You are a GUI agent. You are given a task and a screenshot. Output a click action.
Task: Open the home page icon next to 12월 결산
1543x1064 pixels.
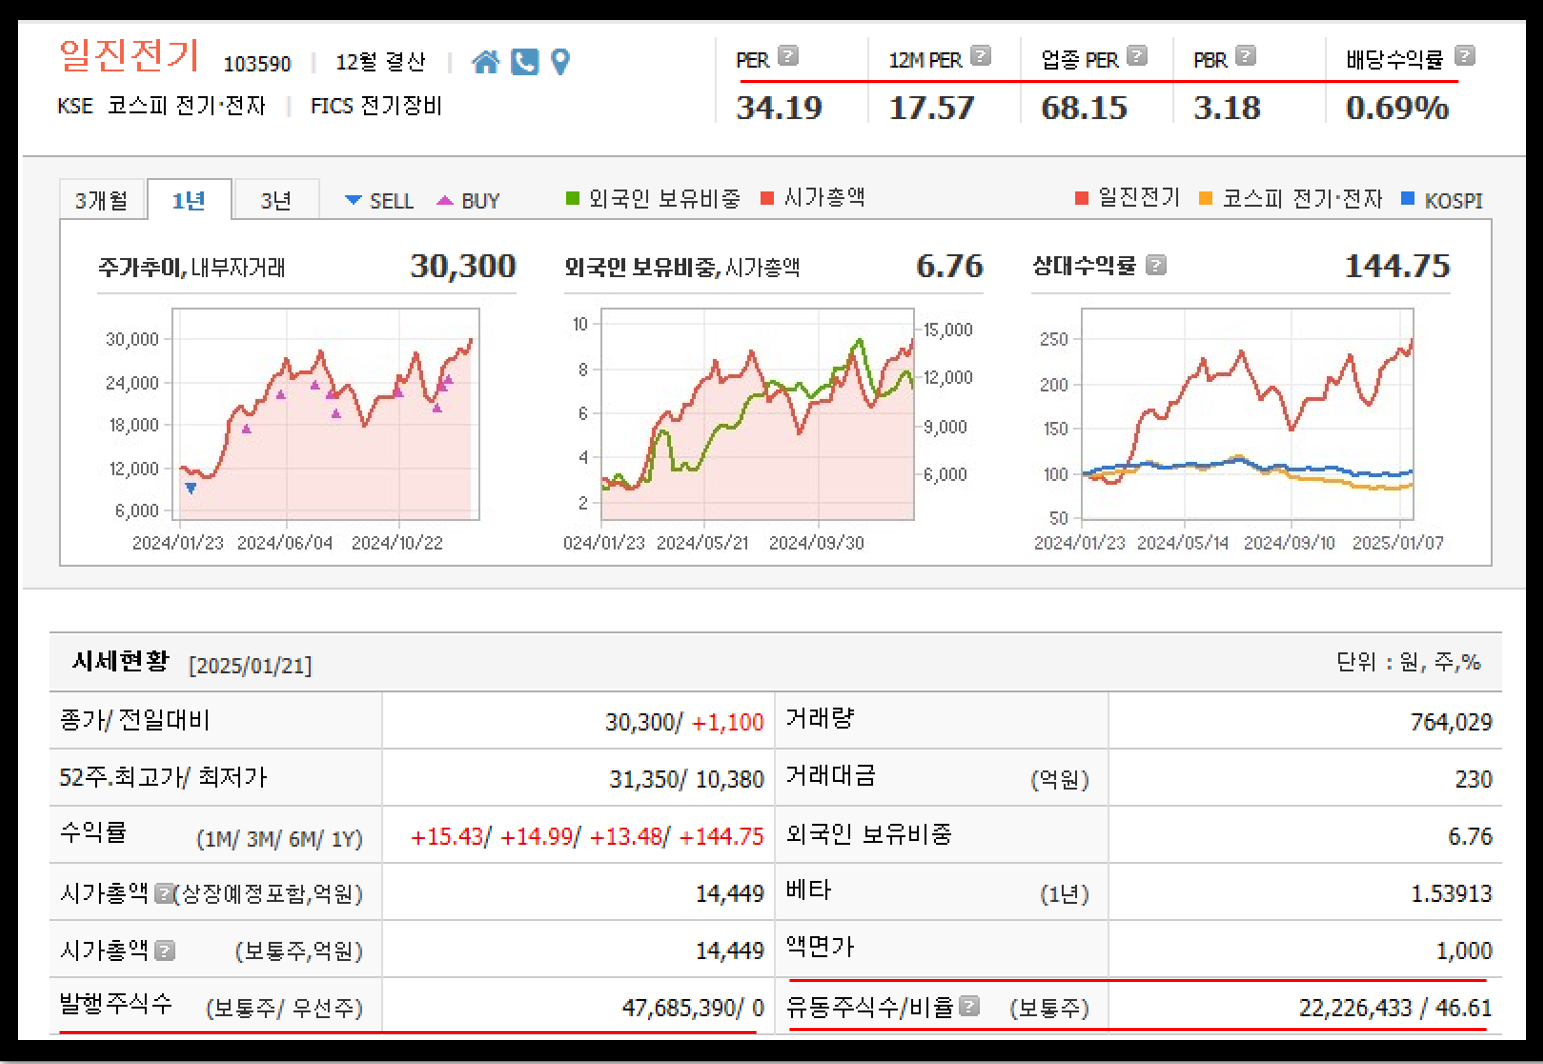[x=486, y=62]
